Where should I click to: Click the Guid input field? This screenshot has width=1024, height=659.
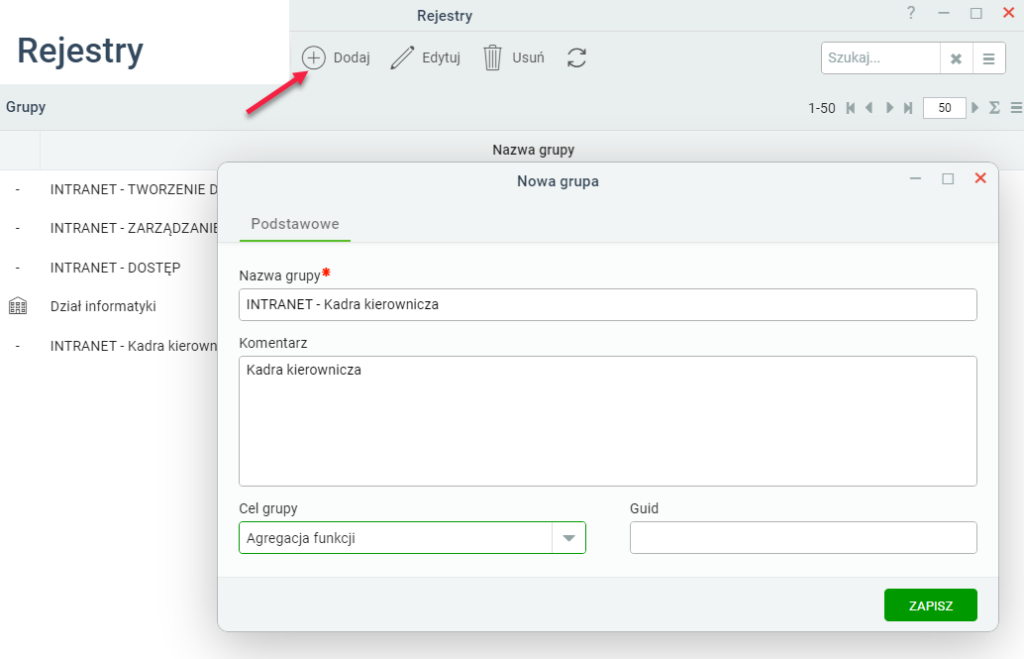(x=803, y=538)
